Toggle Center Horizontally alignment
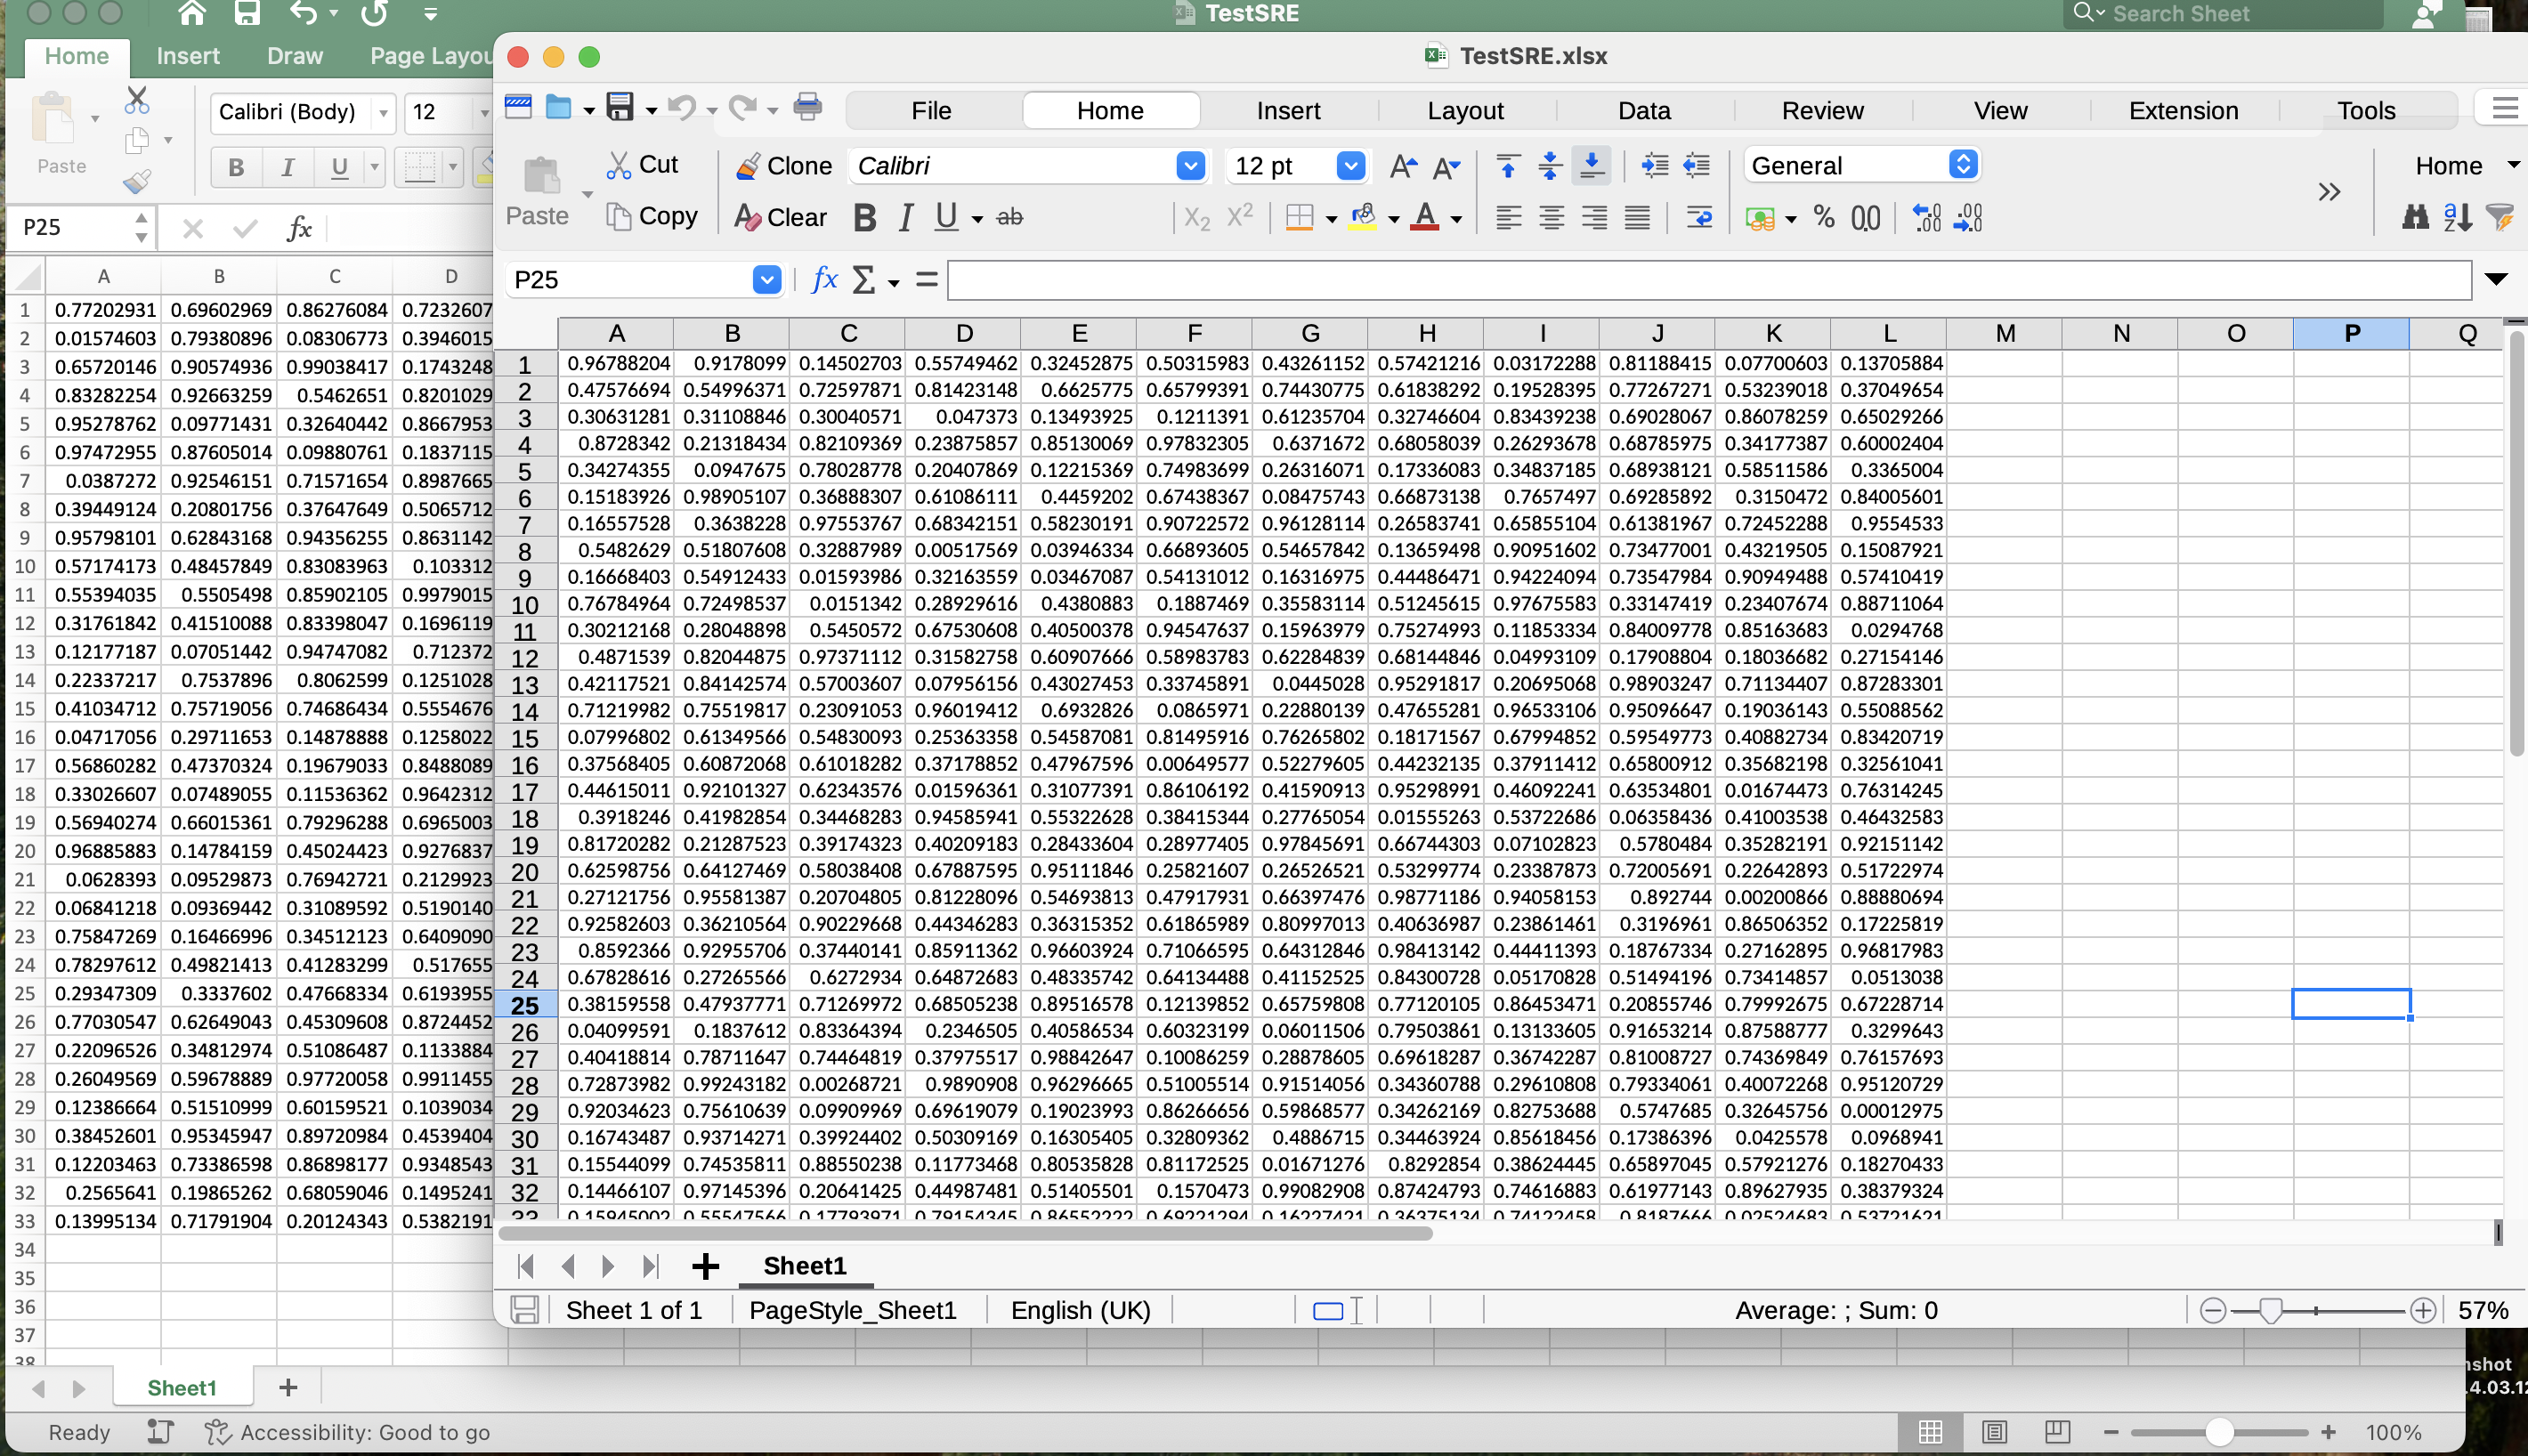 click(x=1551, y=217)
